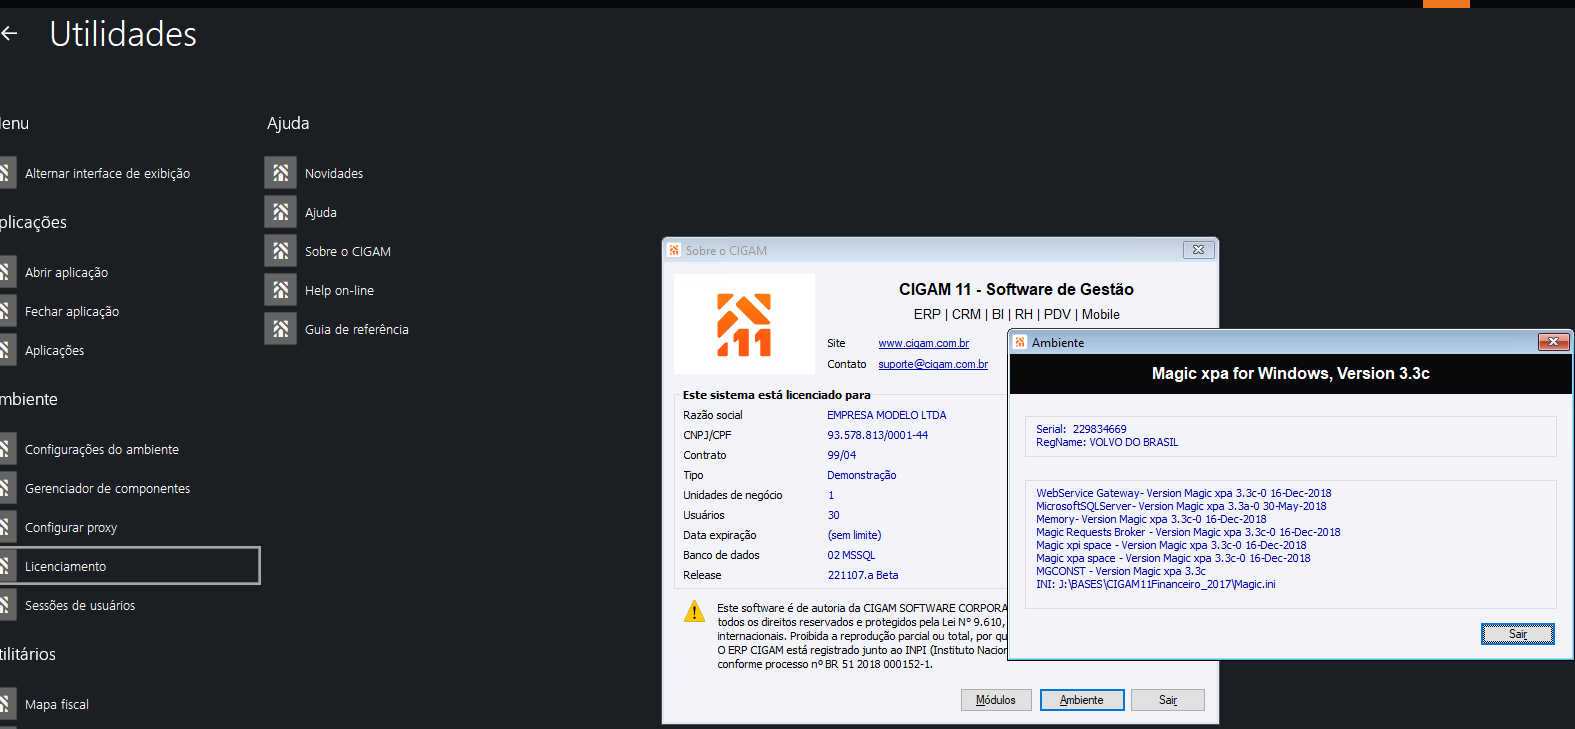The width and height of the screenshot is (1575, 729).
Task: Click the Serial: 229834669 line
Action: click(1081, 429)
